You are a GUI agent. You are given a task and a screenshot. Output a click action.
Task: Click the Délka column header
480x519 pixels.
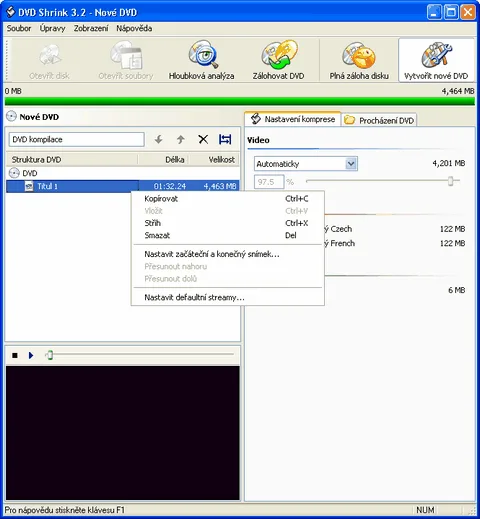163,160
